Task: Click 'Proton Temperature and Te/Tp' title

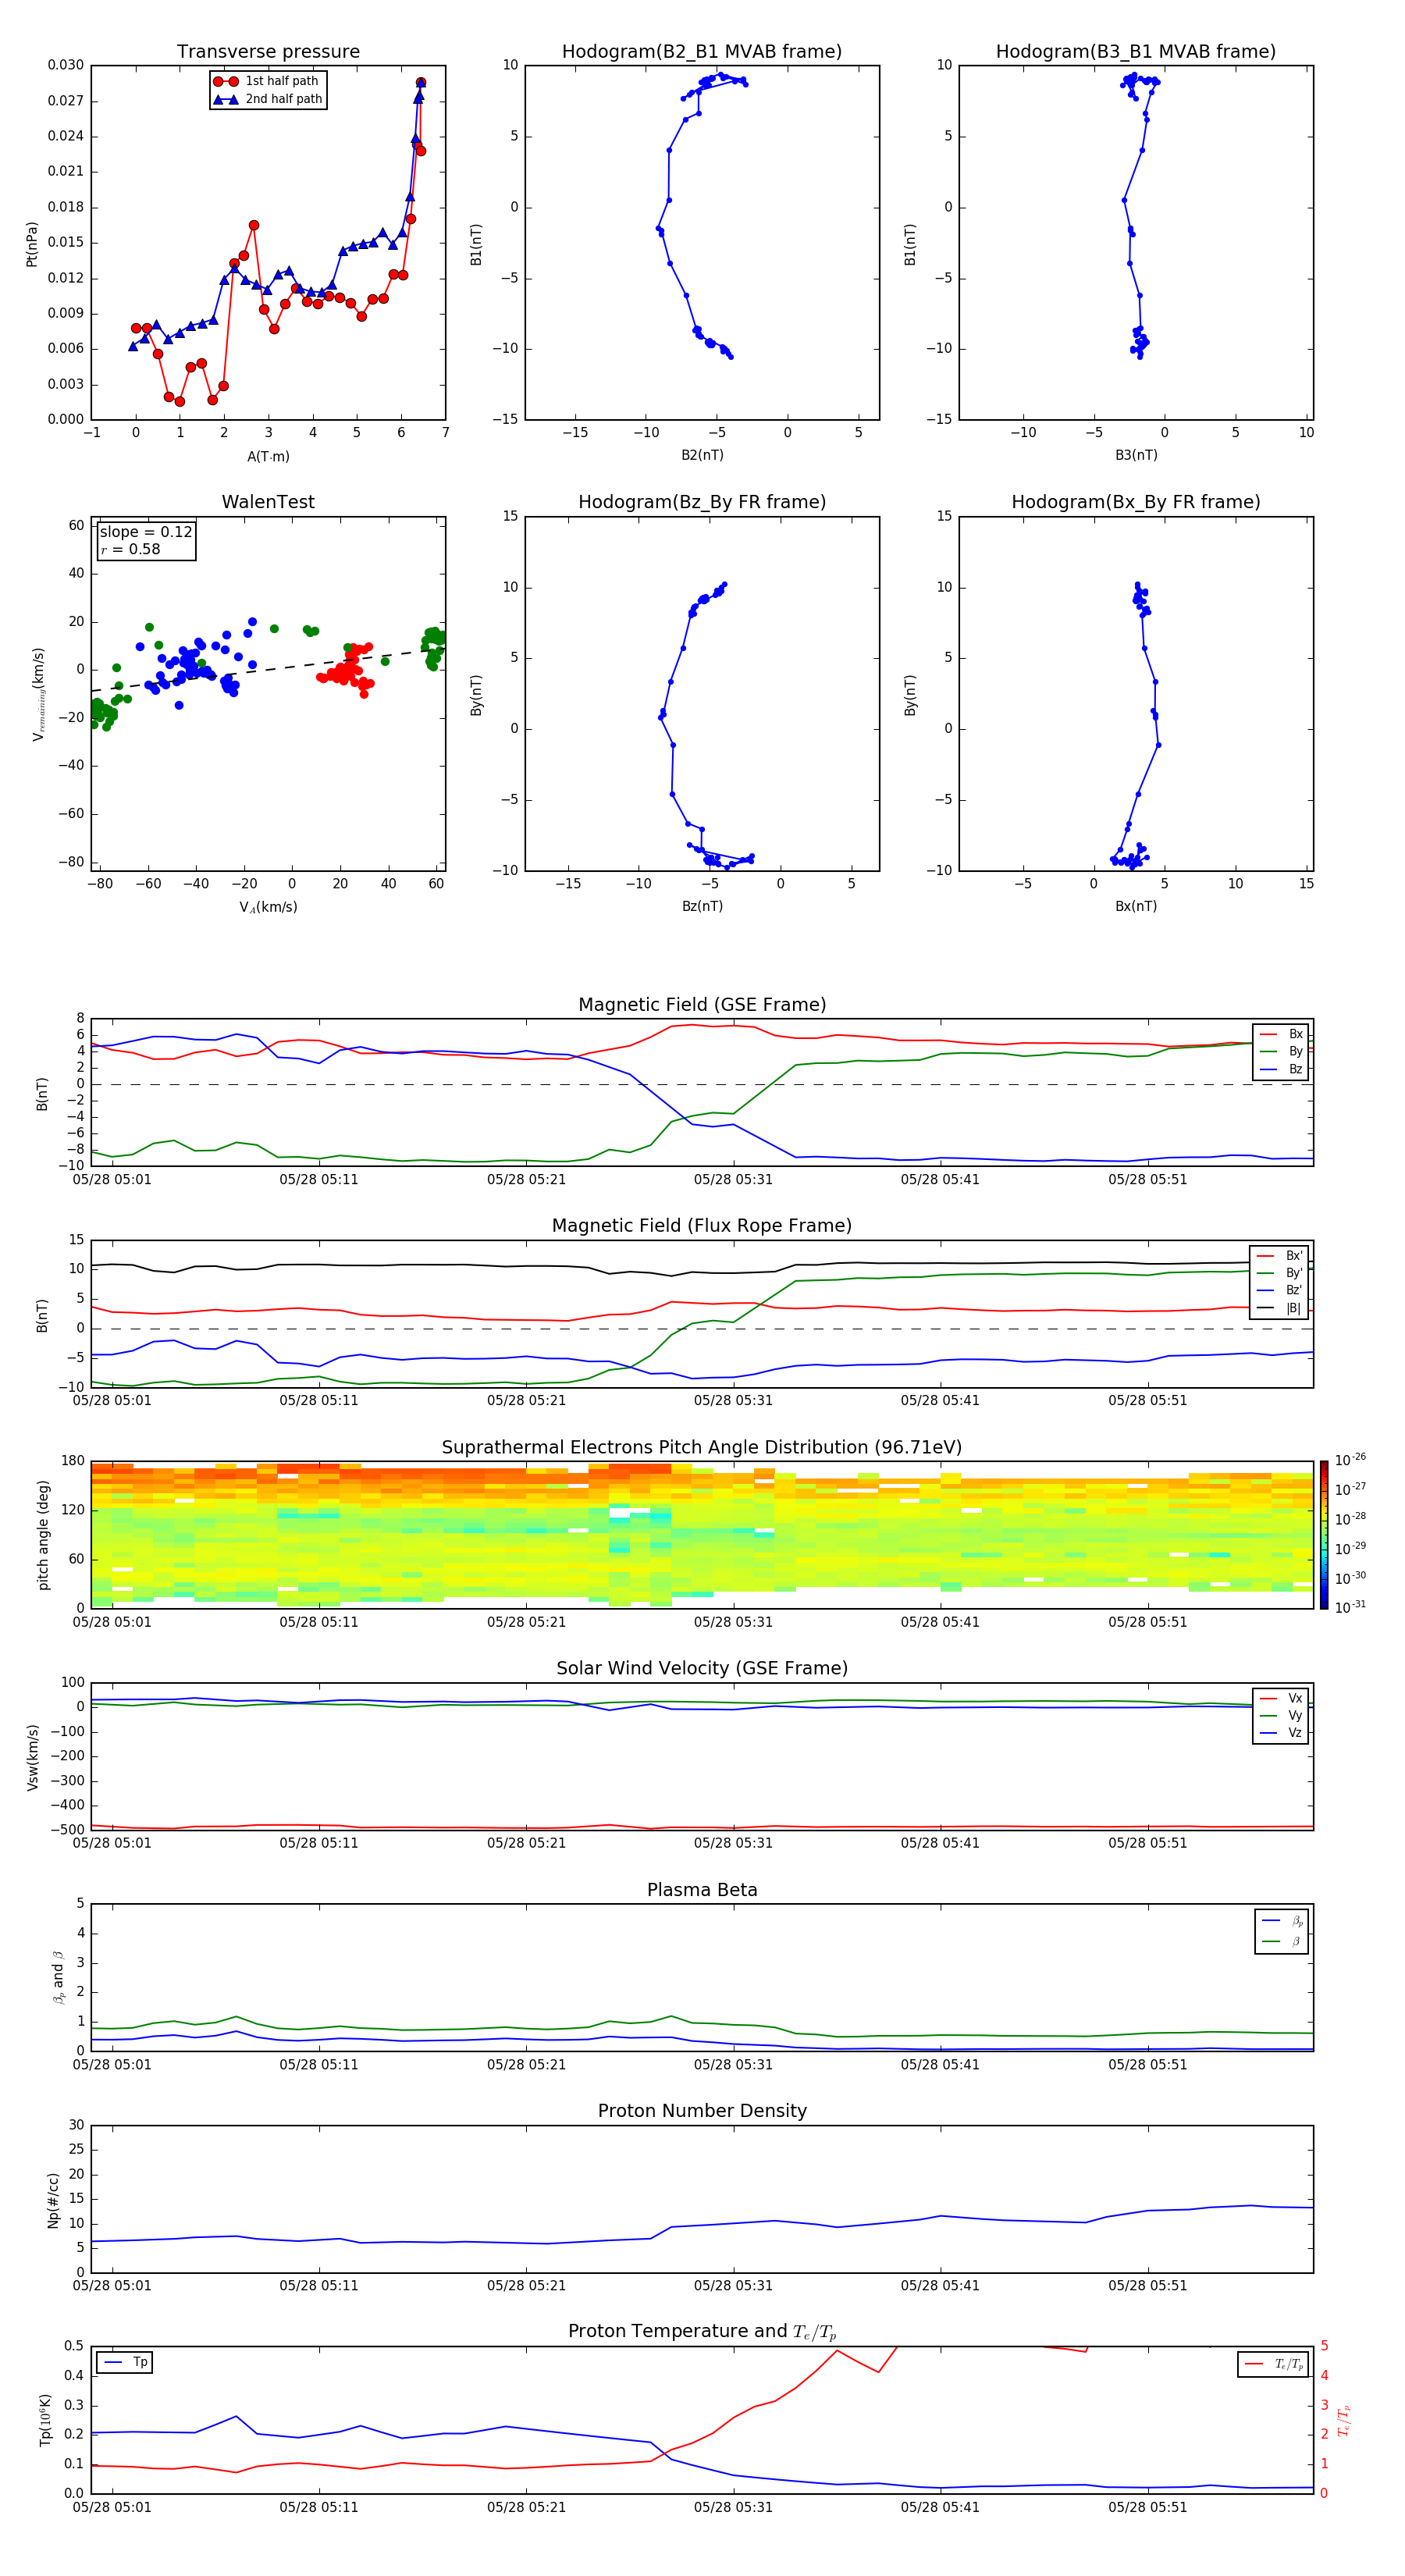Action: (702, 2332)
